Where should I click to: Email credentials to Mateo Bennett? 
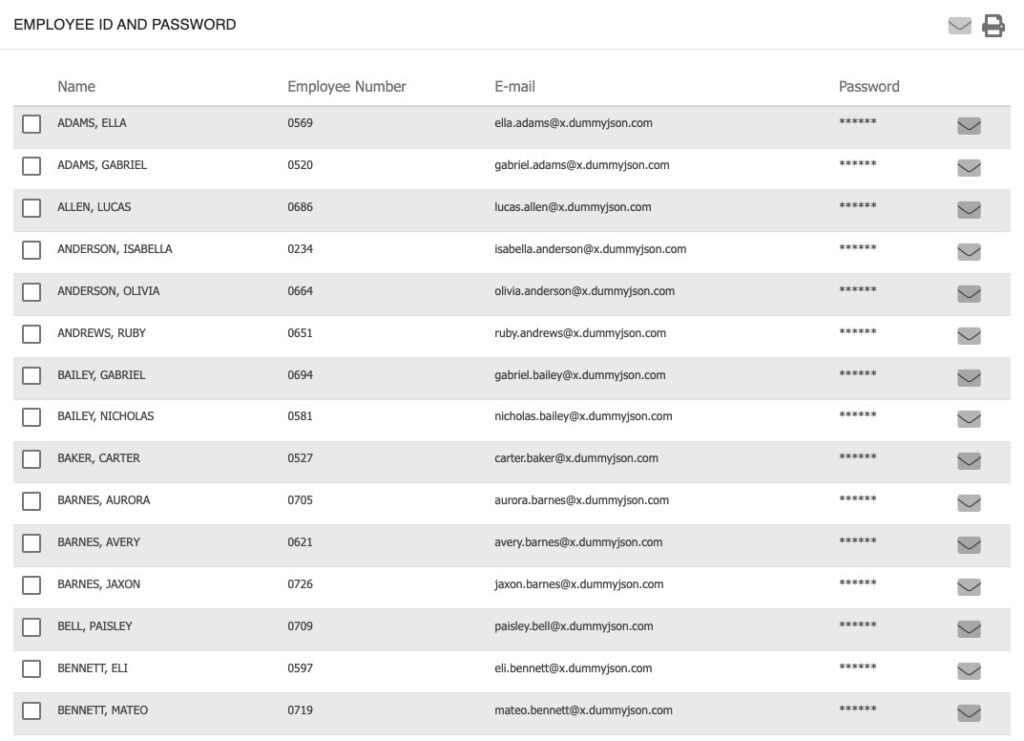pyautogui.click(x=968, y=713)
